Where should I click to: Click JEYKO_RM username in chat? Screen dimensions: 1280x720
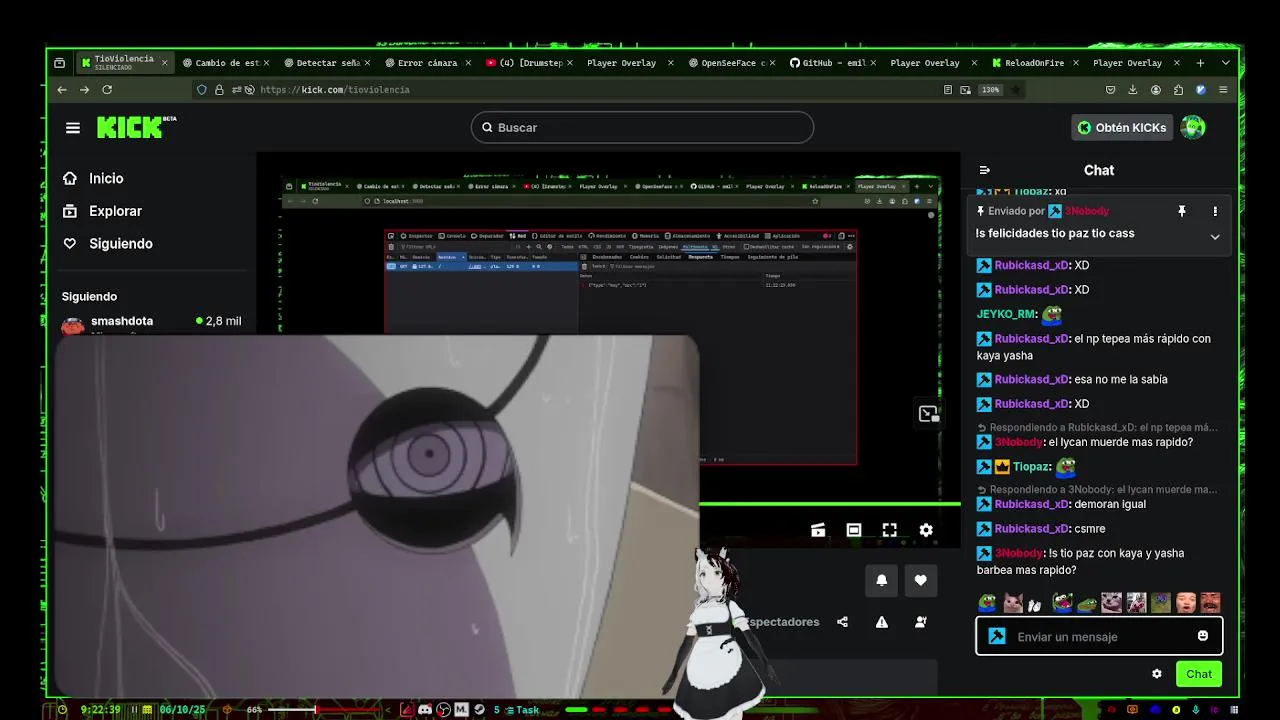[x=1006, y=314]
